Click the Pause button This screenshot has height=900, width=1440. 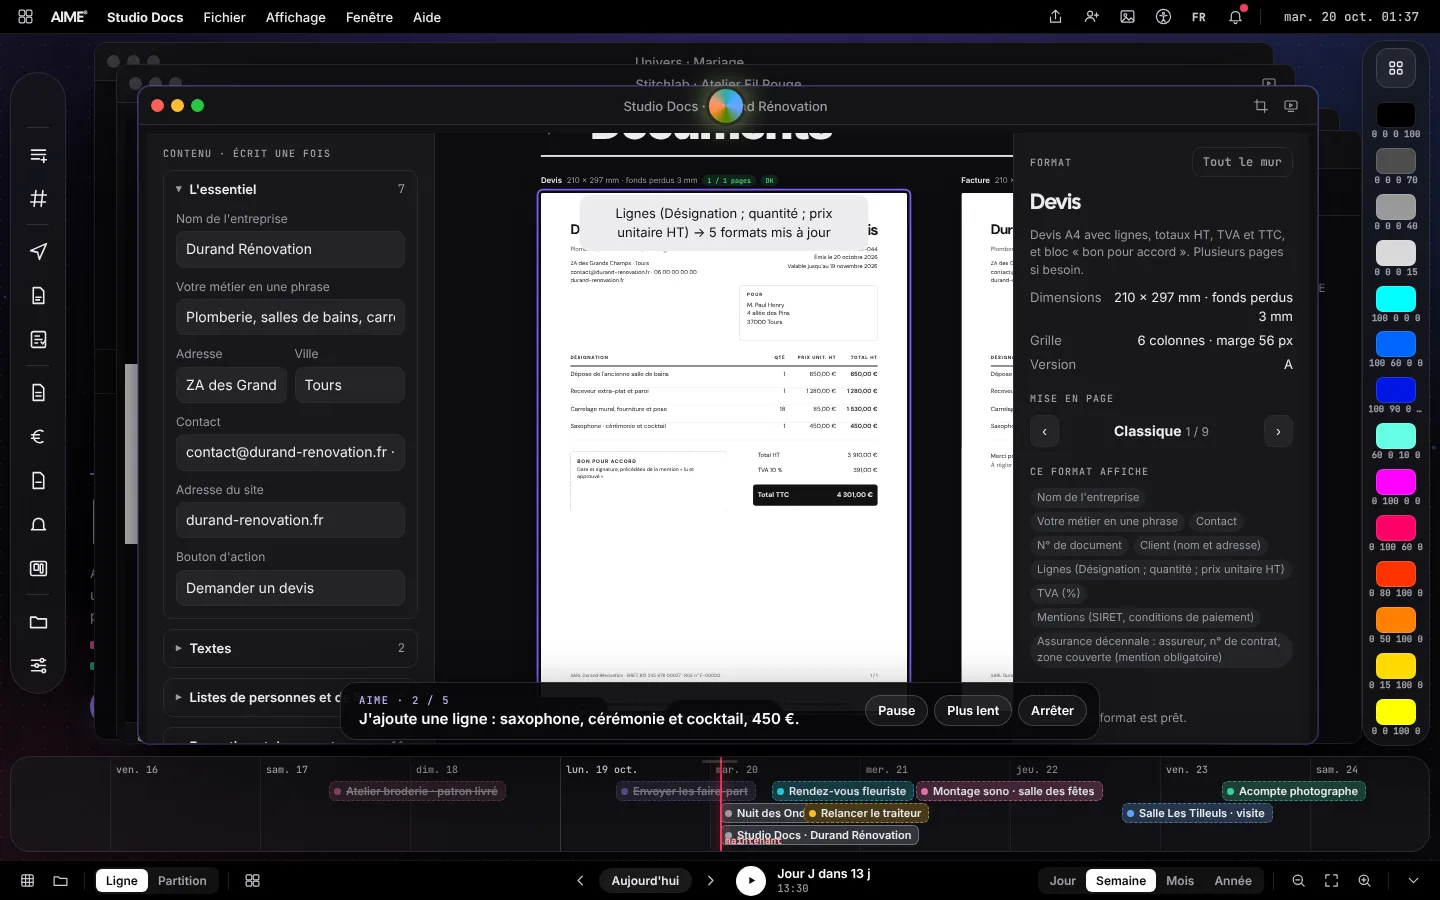896,711
